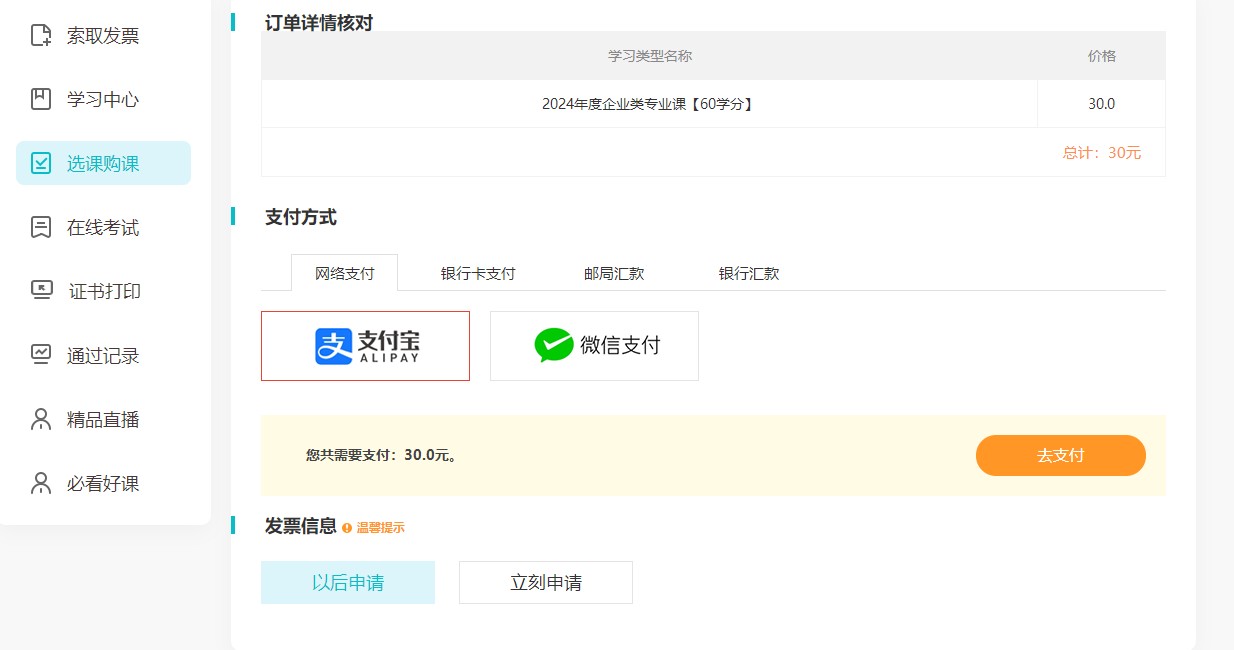
Task: Switch to the 银行卡支付 tab
Action: pos(478,273)
